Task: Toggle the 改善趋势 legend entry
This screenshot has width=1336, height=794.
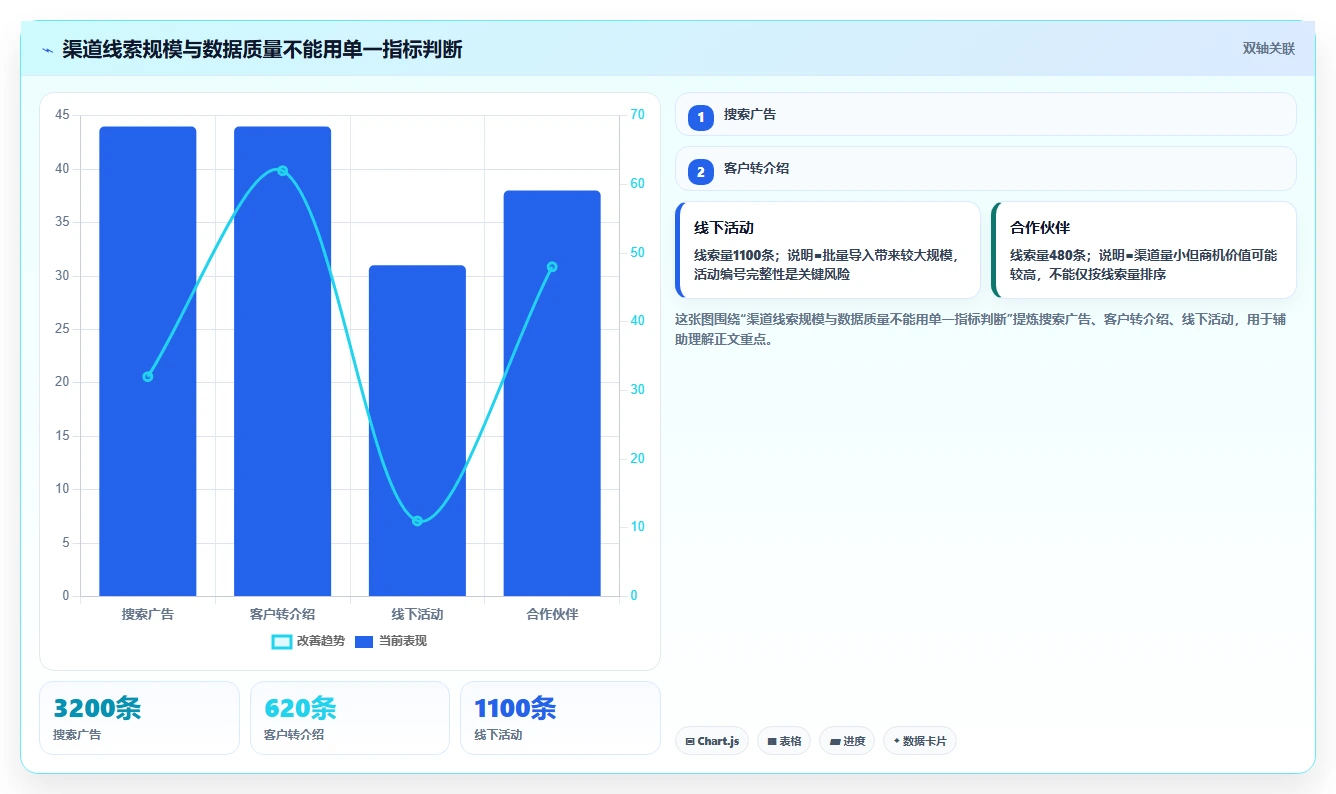Action: [x=308, y=641]
